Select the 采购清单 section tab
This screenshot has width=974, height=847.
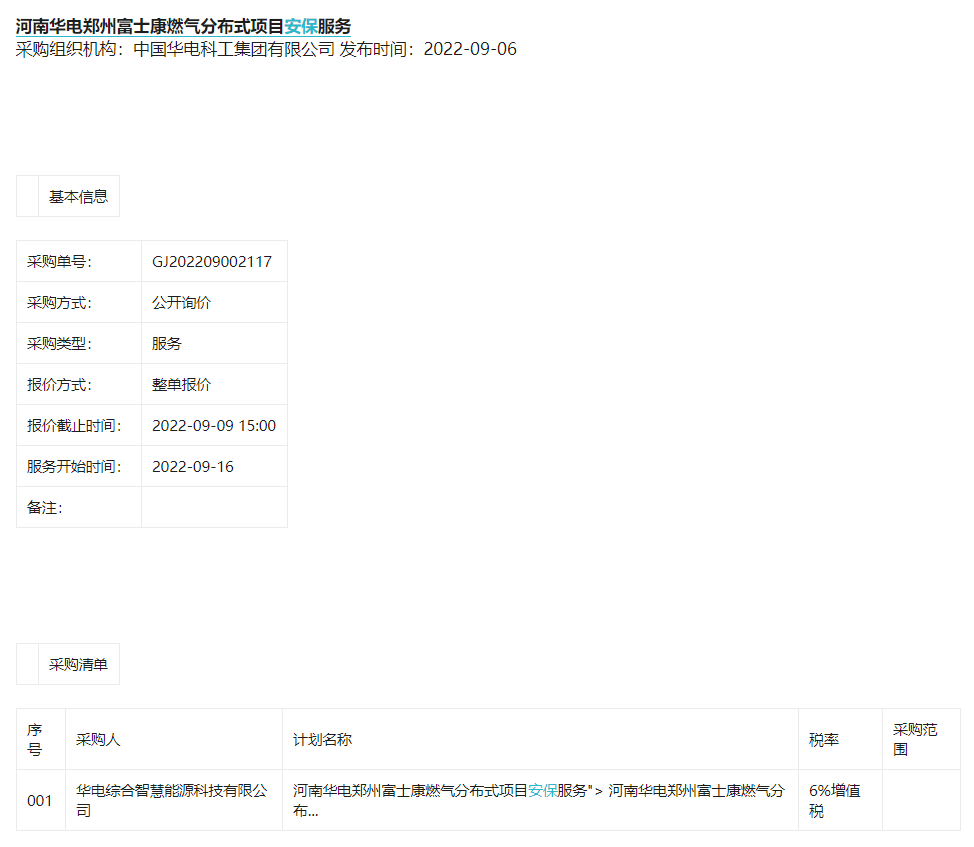point(78,665)
